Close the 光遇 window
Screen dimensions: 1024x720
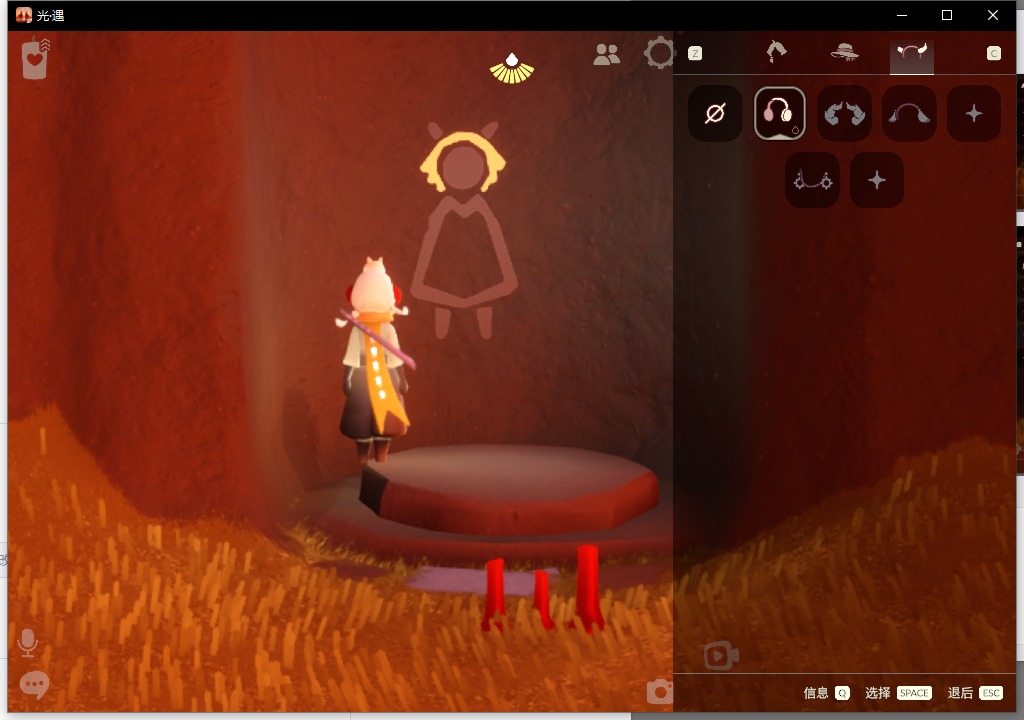pos(993,15)
